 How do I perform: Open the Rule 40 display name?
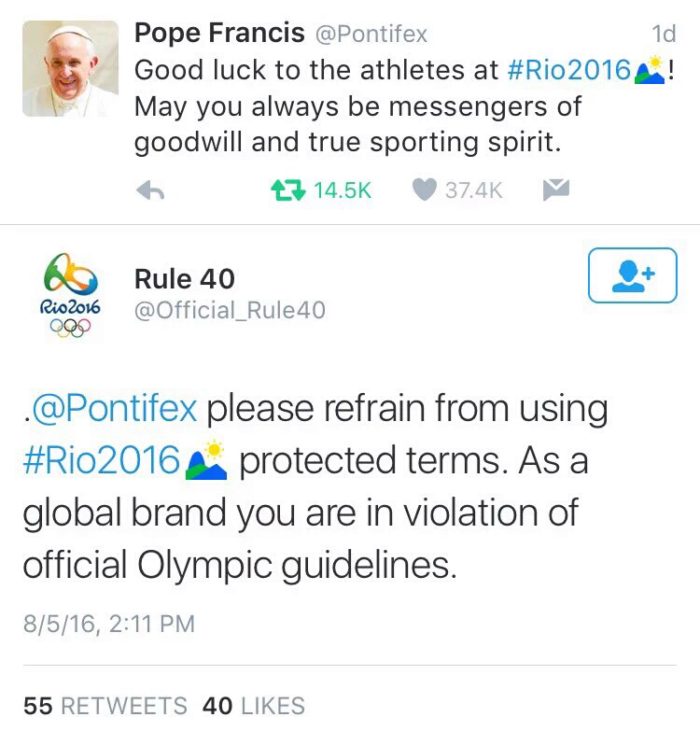(185, 279)
